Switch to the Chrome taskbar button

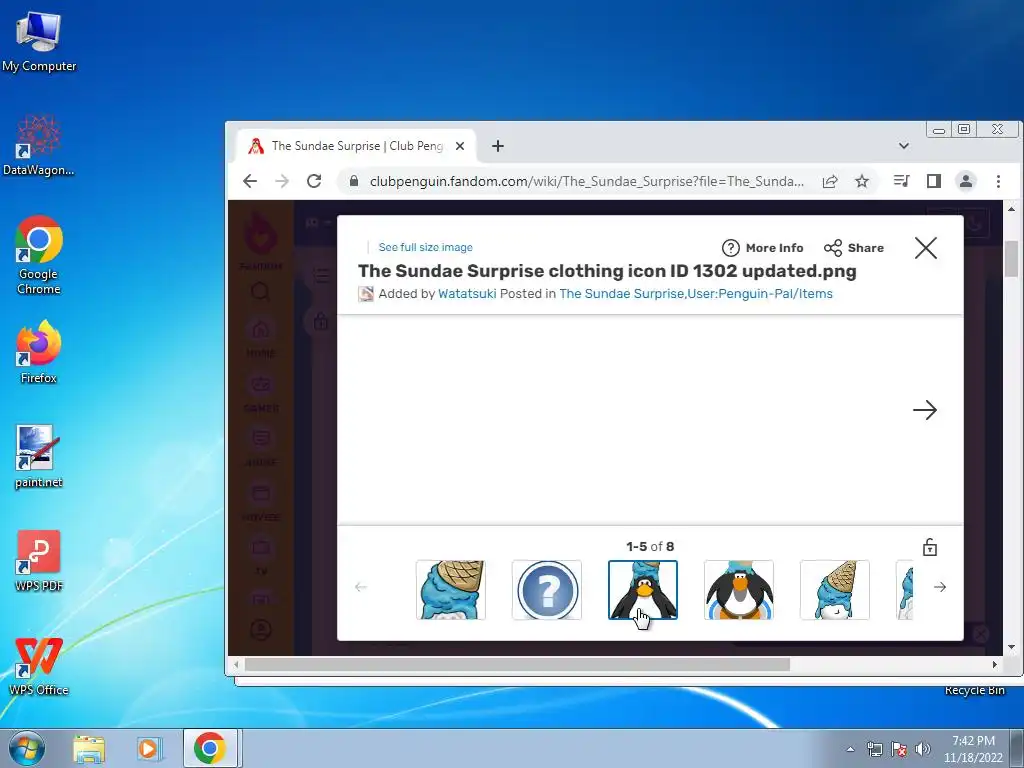pyautogui.click(x=210, y=748)
